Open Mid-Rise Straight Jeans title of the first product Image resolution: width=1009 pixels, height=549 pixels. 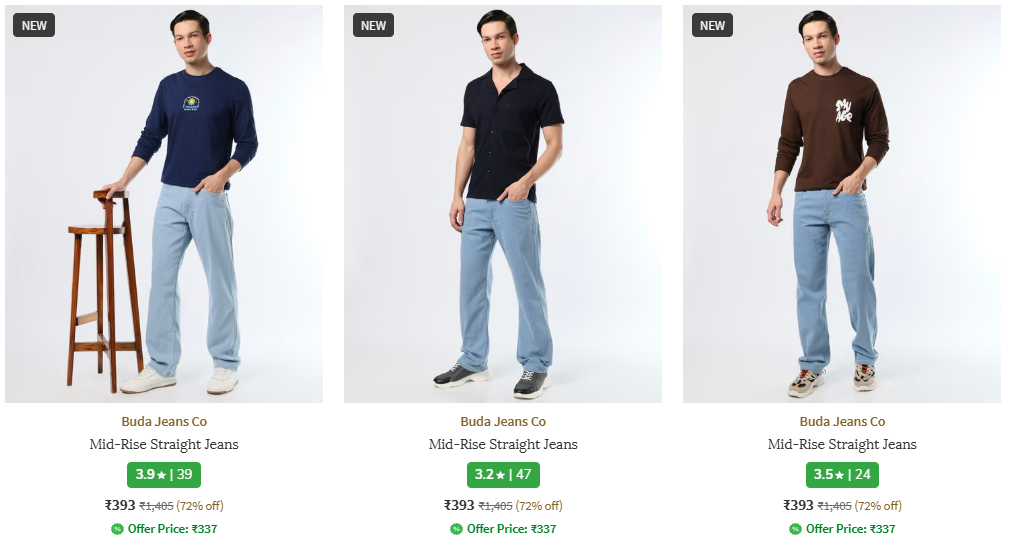[x=164, y=444]
